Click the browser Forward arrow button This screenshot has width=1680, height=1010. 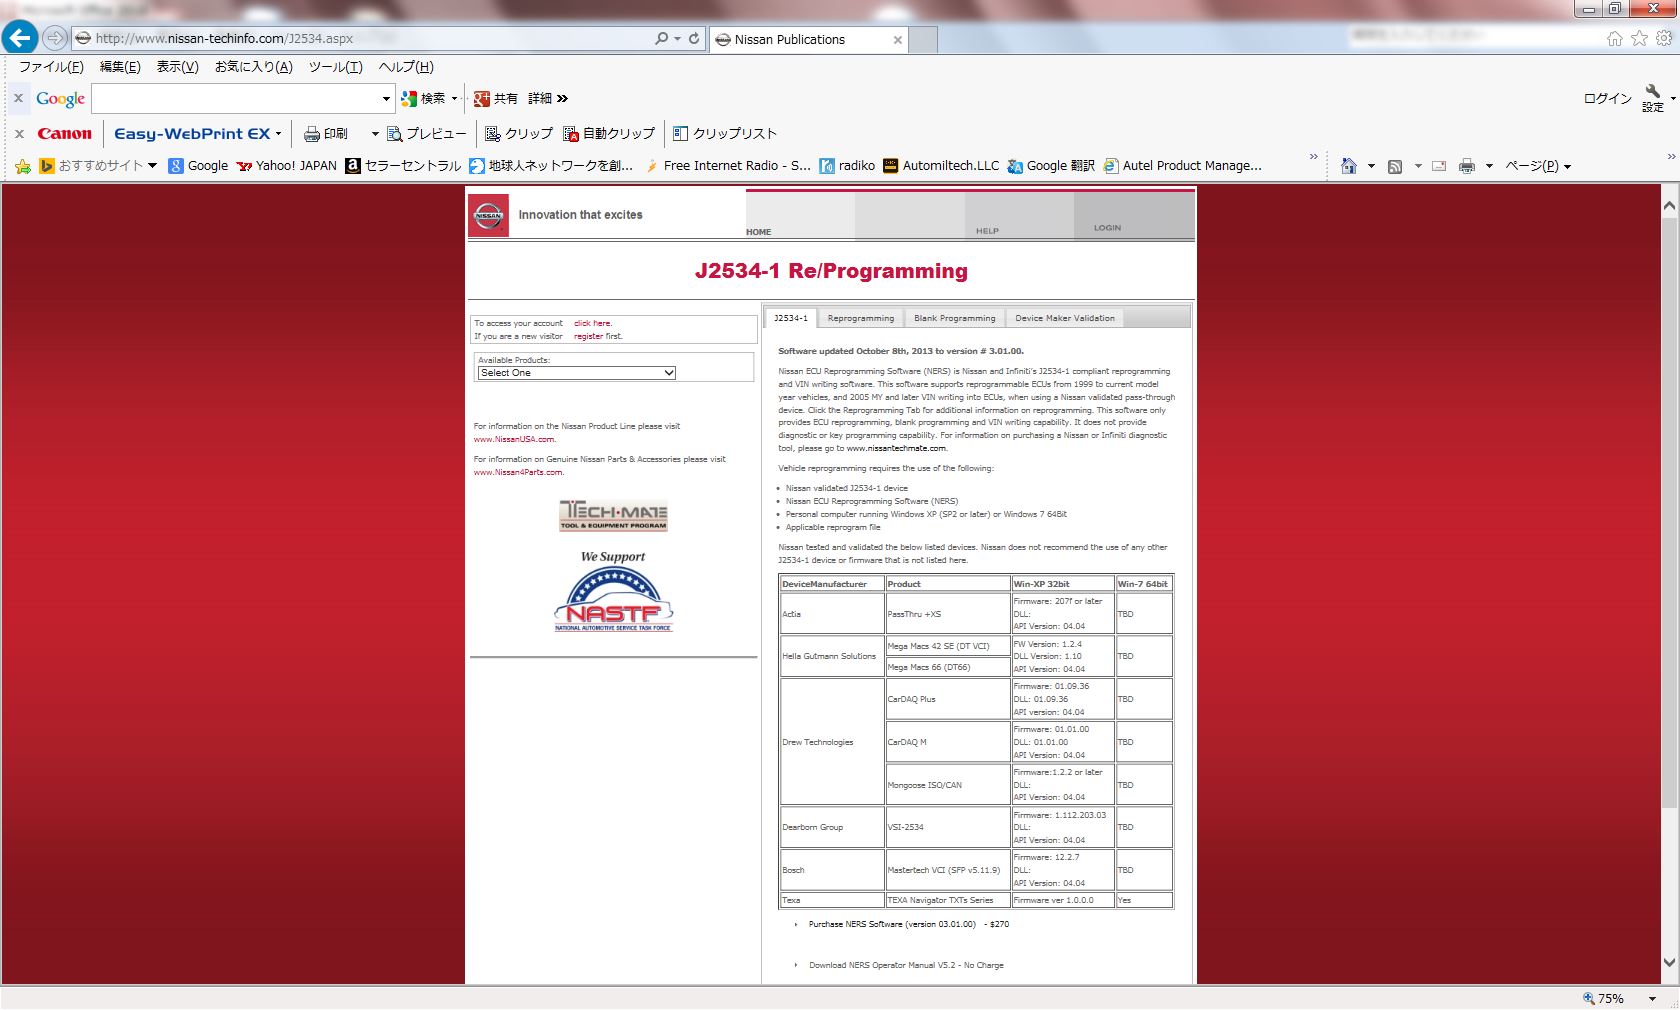(x=55, y=39)
